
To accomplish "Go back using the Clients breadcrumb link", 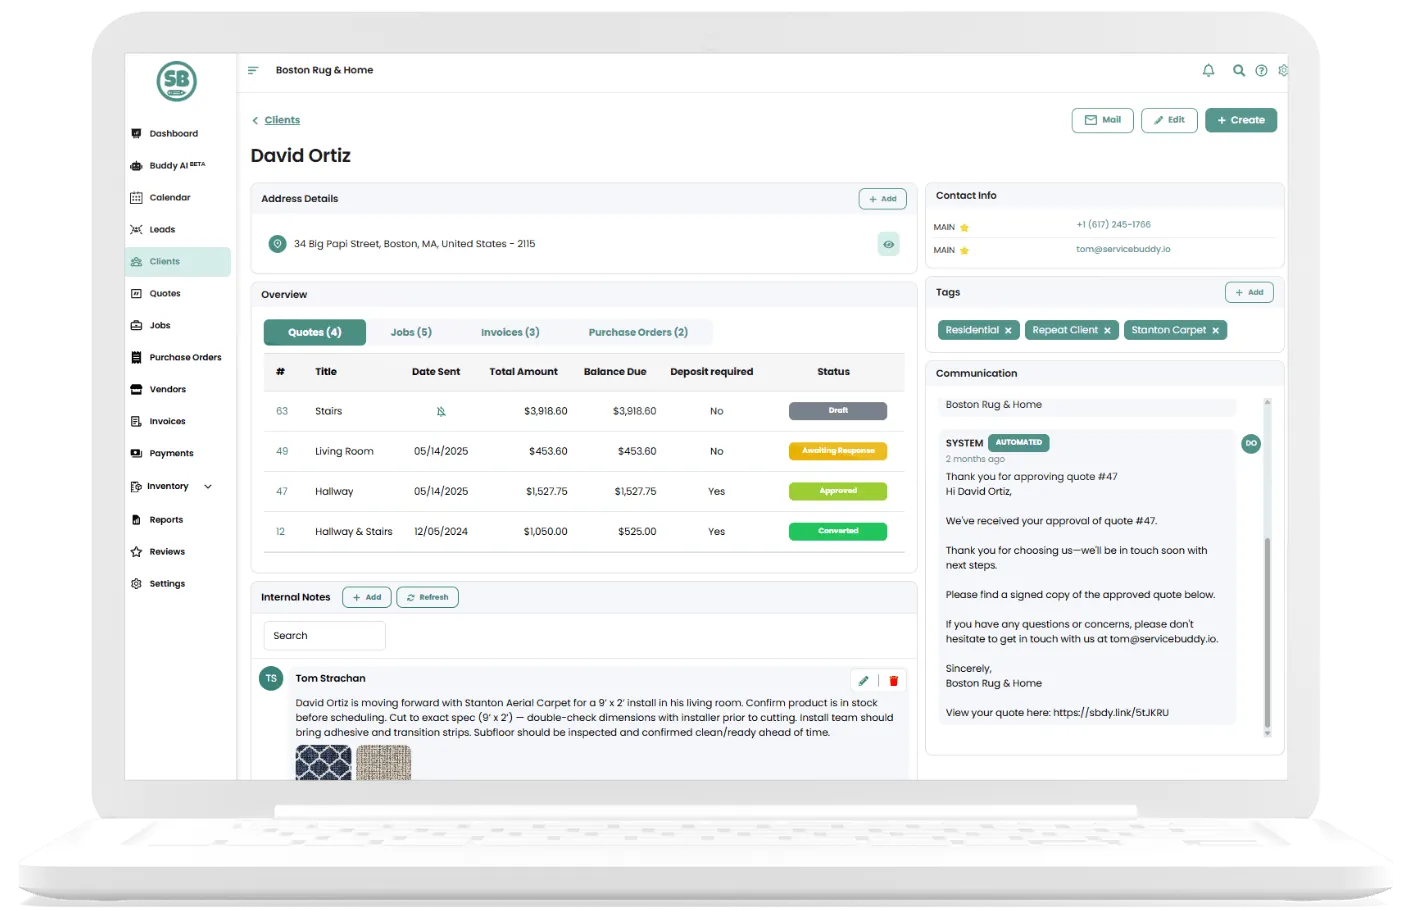I will click(281, 119).
